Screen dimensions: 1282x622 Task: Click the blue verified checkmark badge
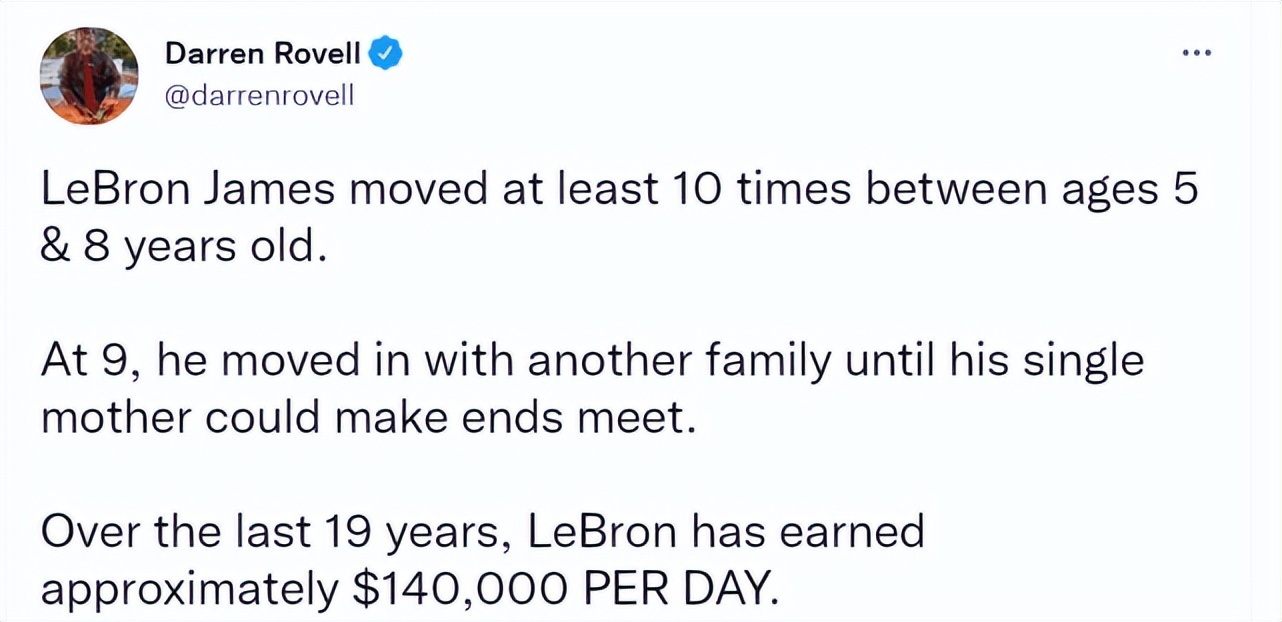(x=388, y=52)
